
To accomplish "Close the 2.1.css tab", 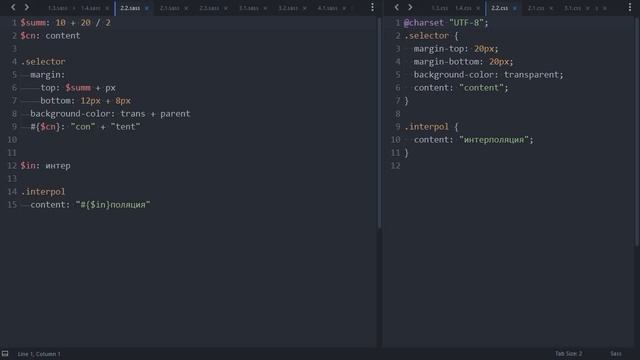I will 551,8.
